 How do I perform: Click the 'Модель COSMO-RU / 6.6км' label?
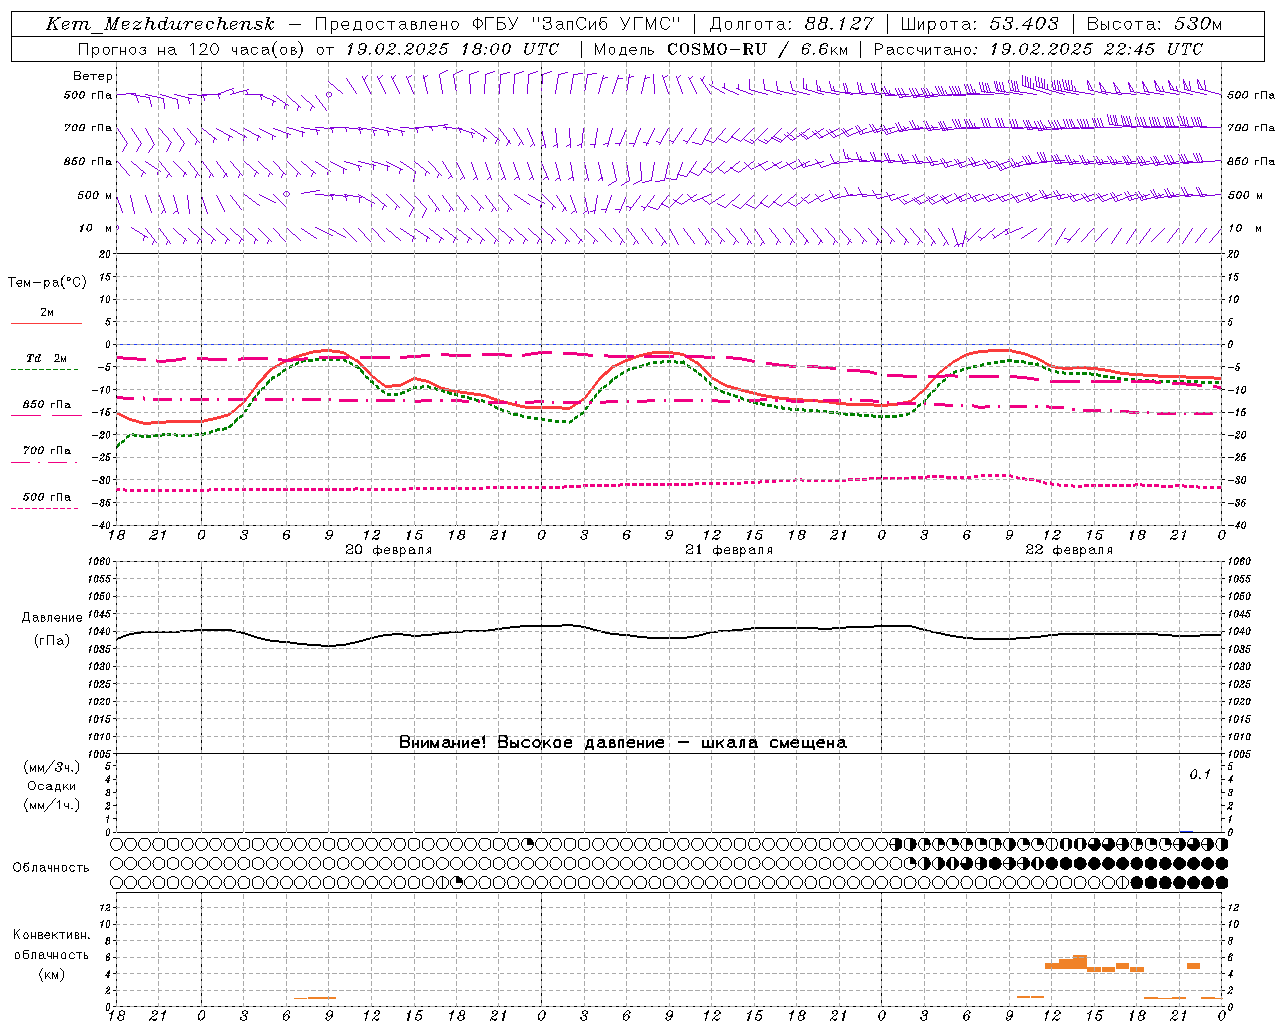pos(720,48)
